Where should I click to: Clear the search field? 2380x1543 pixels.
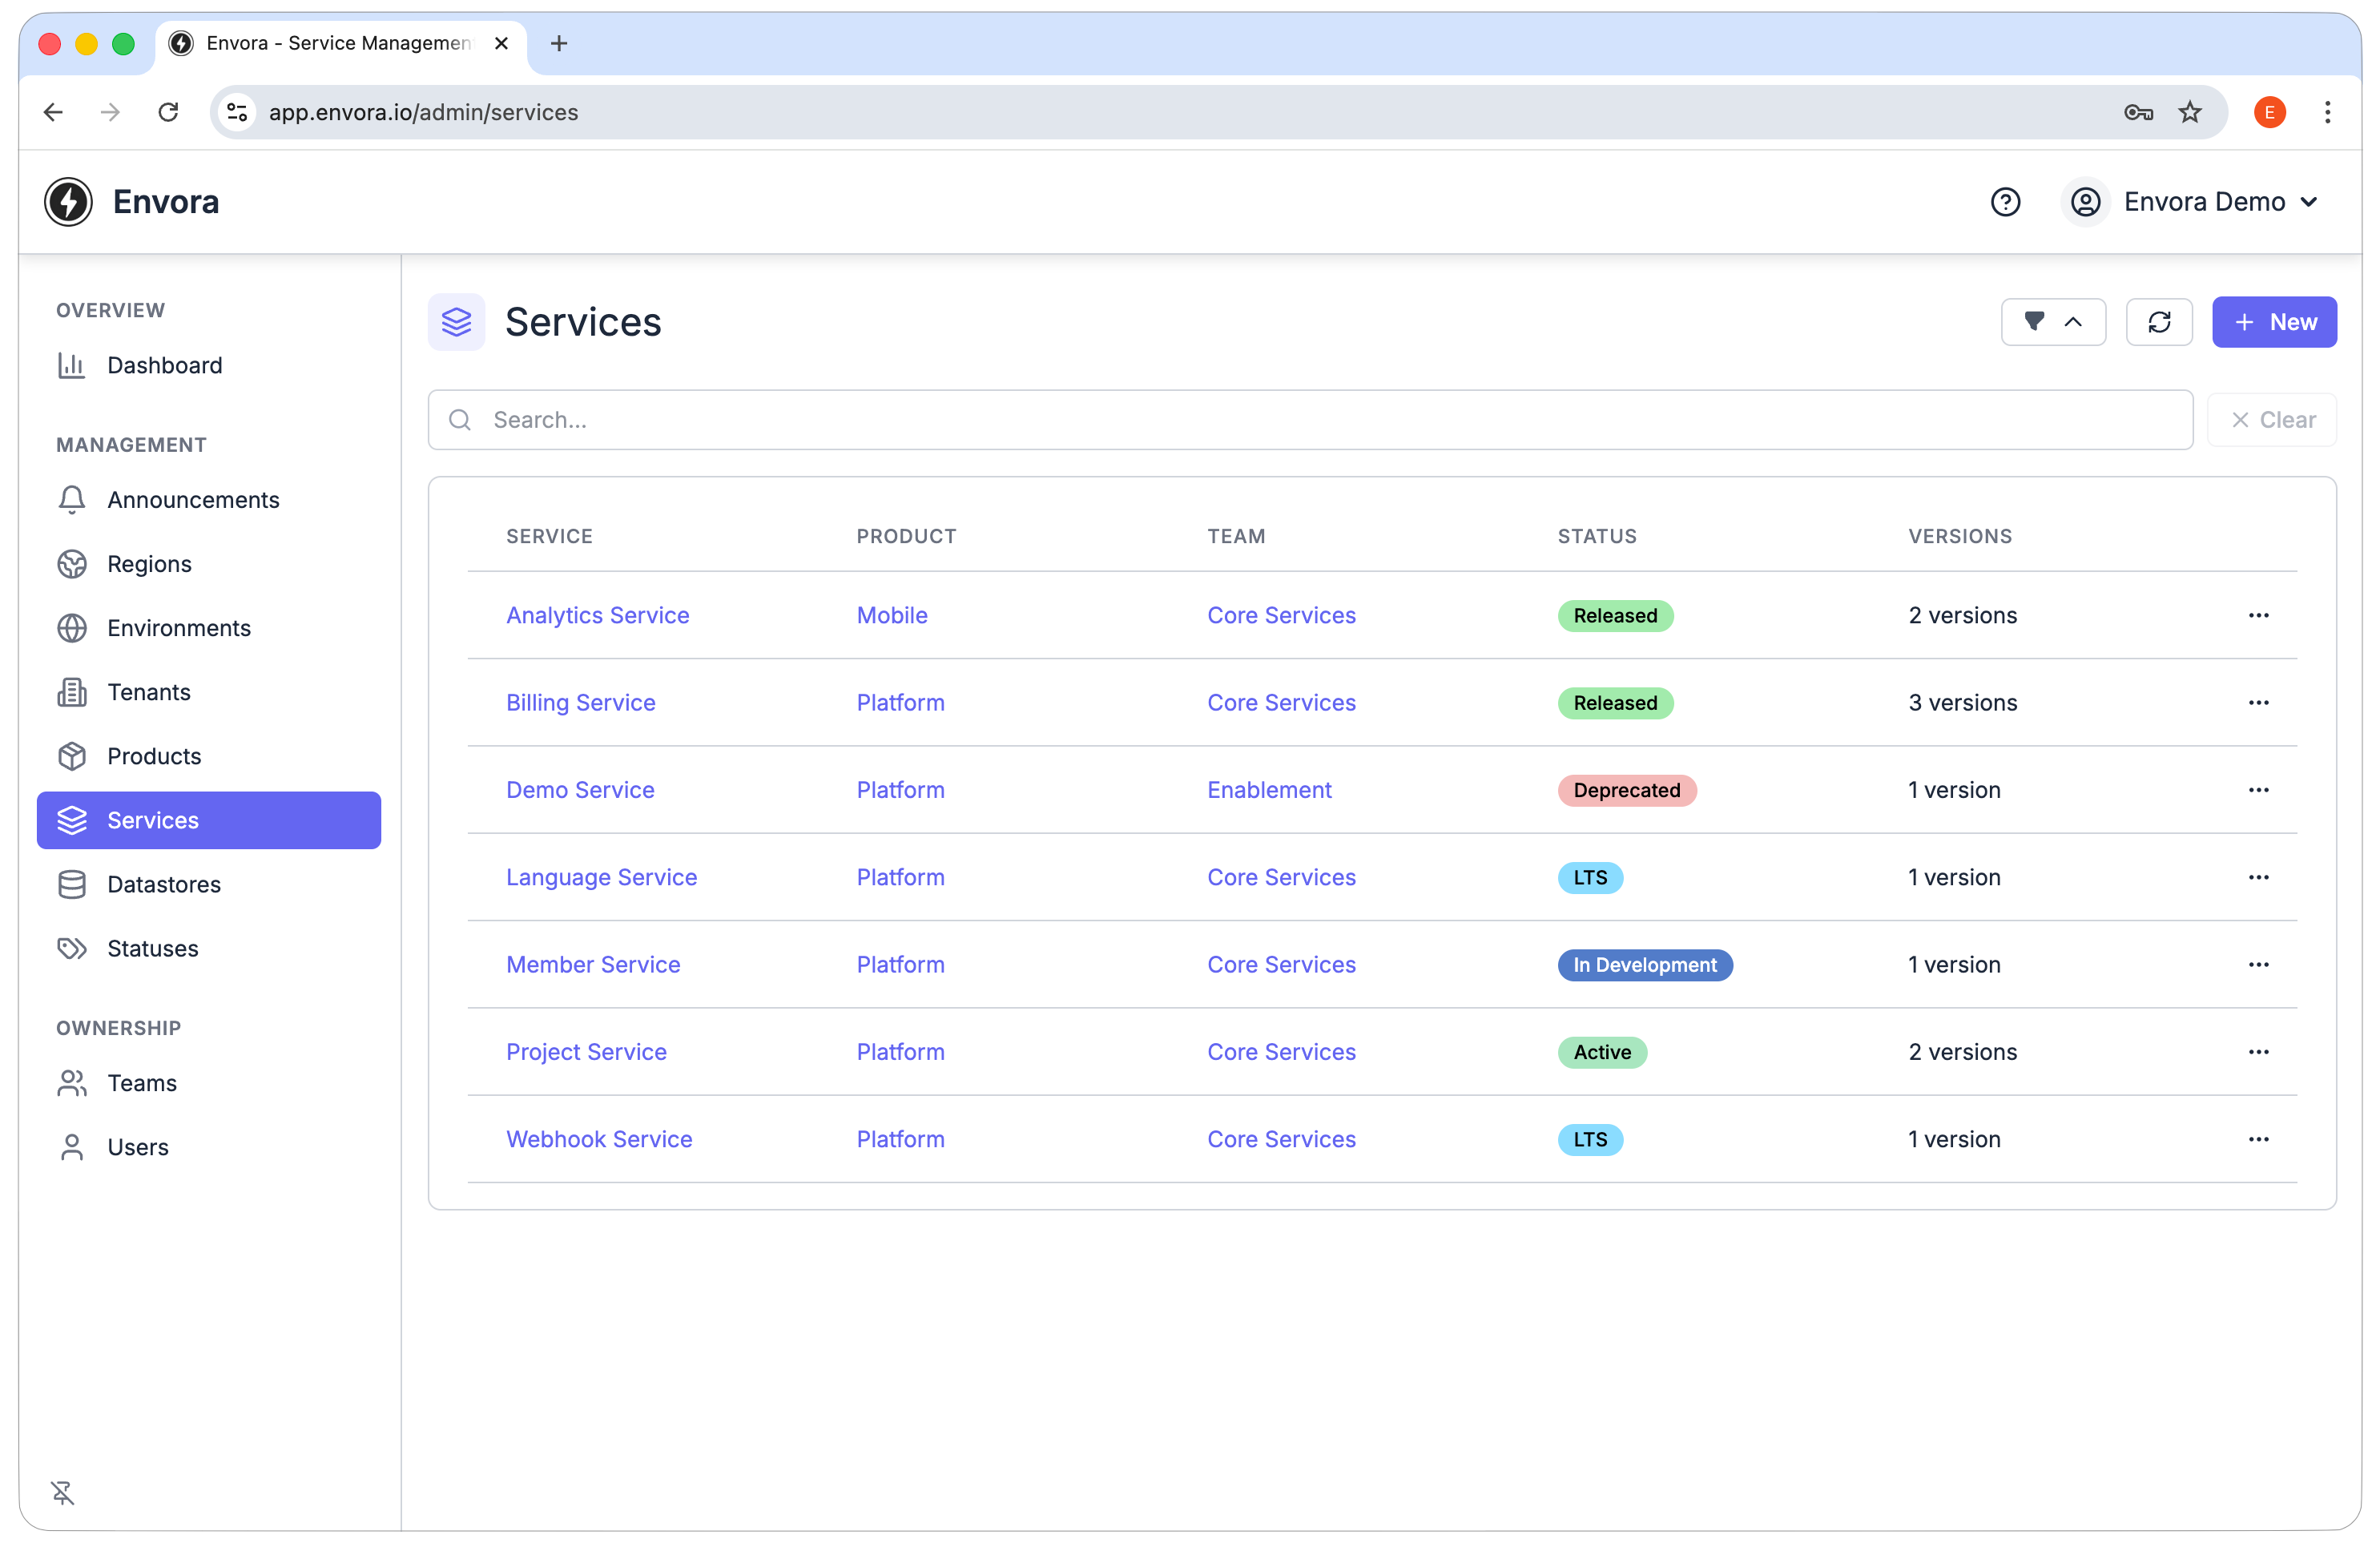point(2272,420)
